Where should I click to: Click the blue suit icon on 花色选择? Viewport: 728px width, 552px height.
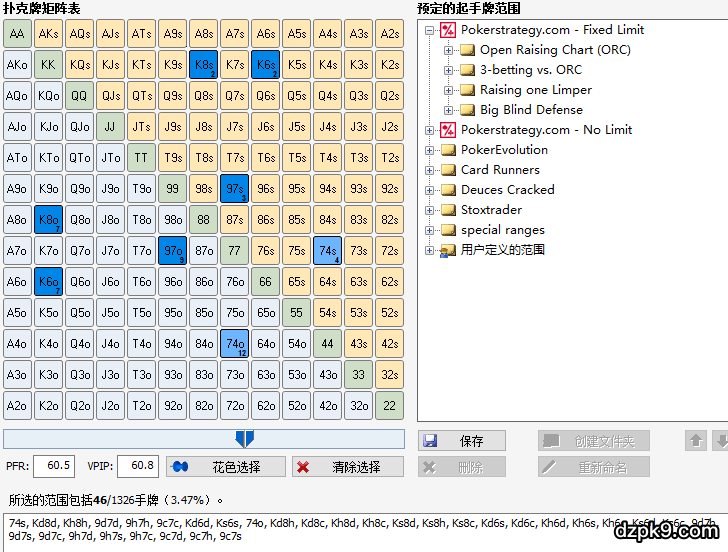point(181,467)
